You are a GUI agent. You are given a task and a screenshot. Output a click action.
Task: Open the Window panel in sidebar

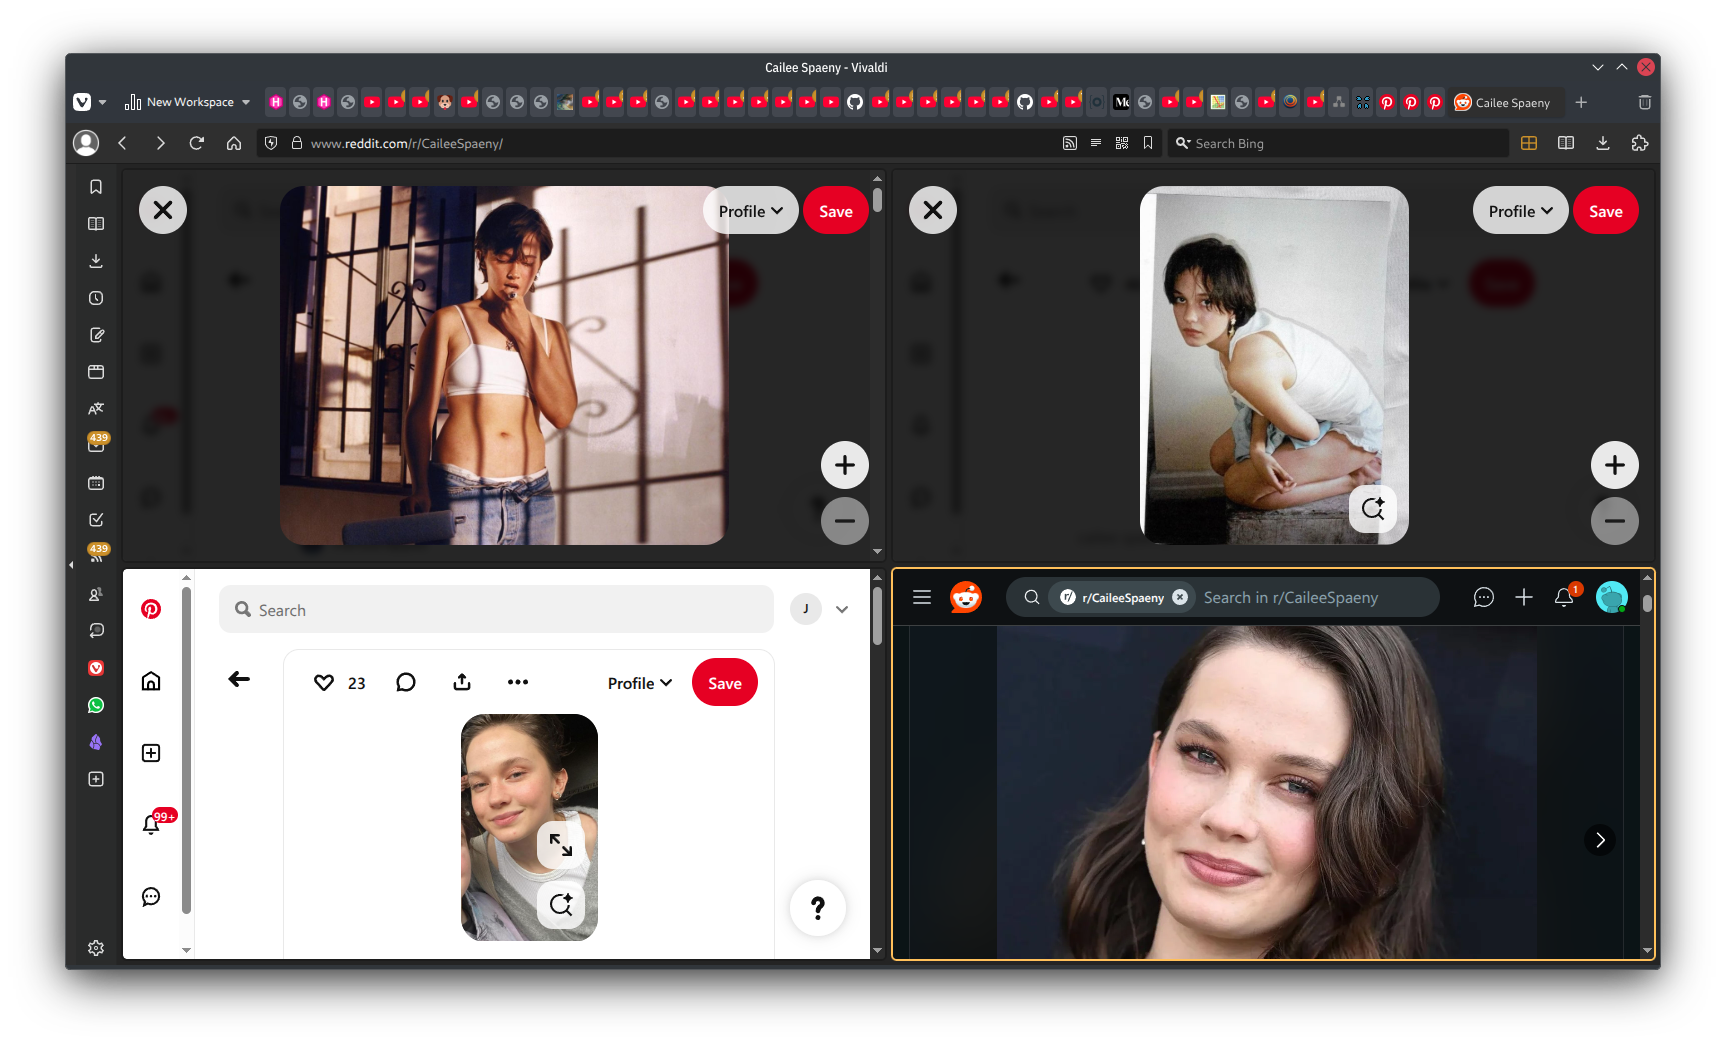pos(96,372)
